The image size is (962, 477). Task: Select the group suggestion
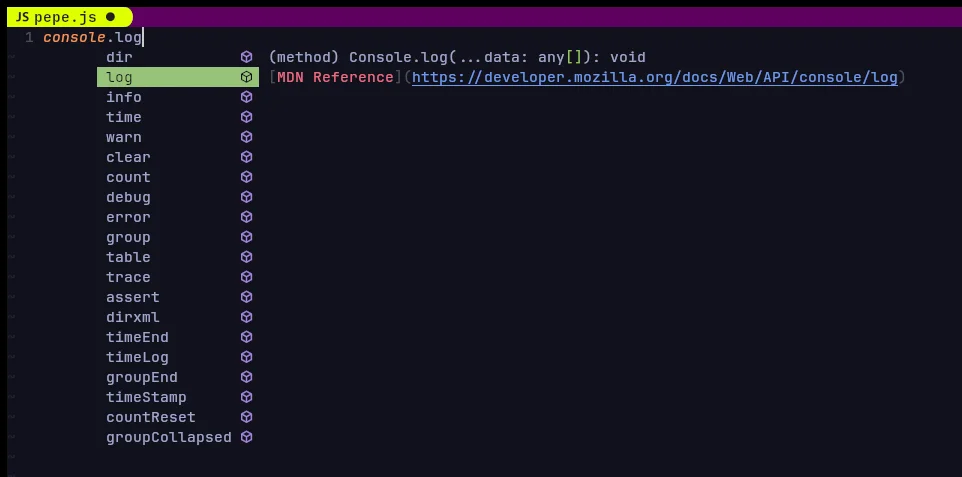click(178, 237)
